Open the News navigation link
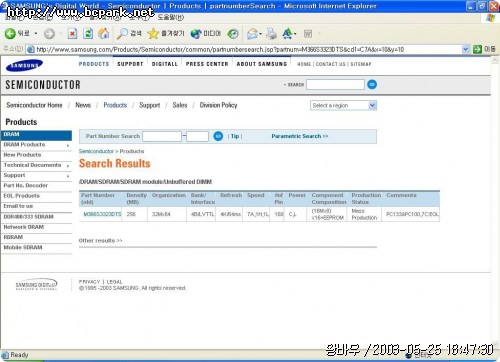 pos(83,105)
